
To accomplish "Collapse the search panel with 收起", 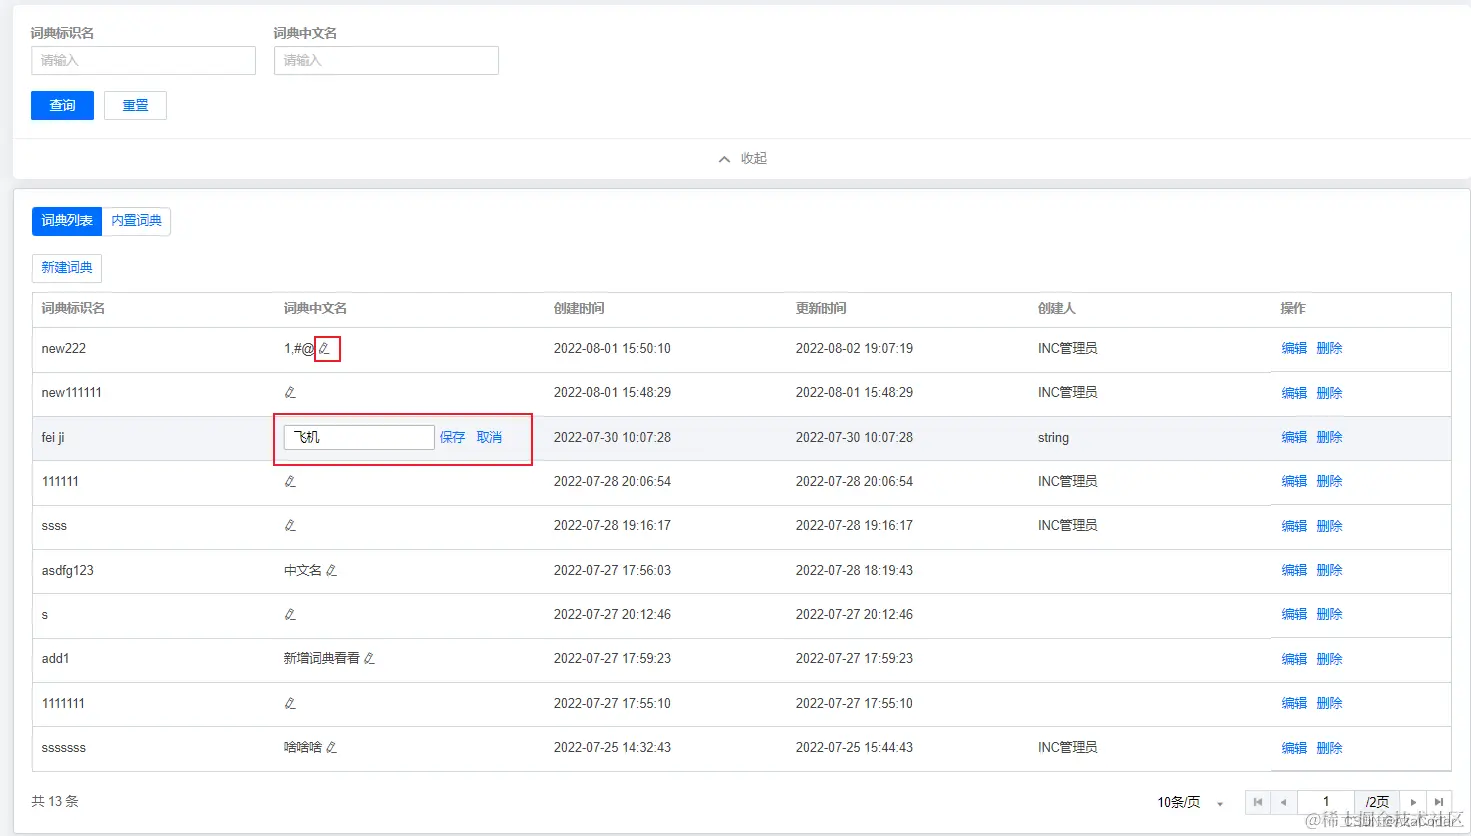I will (742, 159).
